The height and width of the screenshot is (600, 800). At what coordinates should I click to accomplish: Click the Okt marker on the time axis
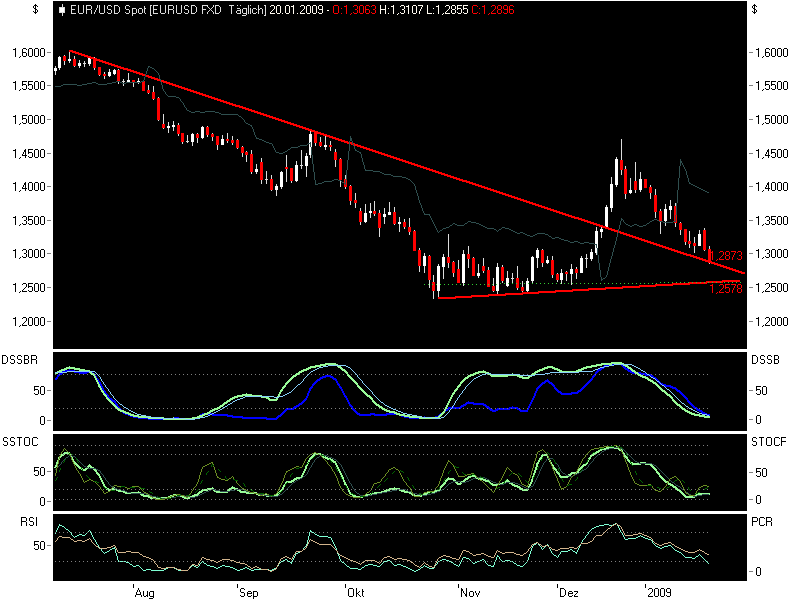pyautogui.click(x=356, y=592)
